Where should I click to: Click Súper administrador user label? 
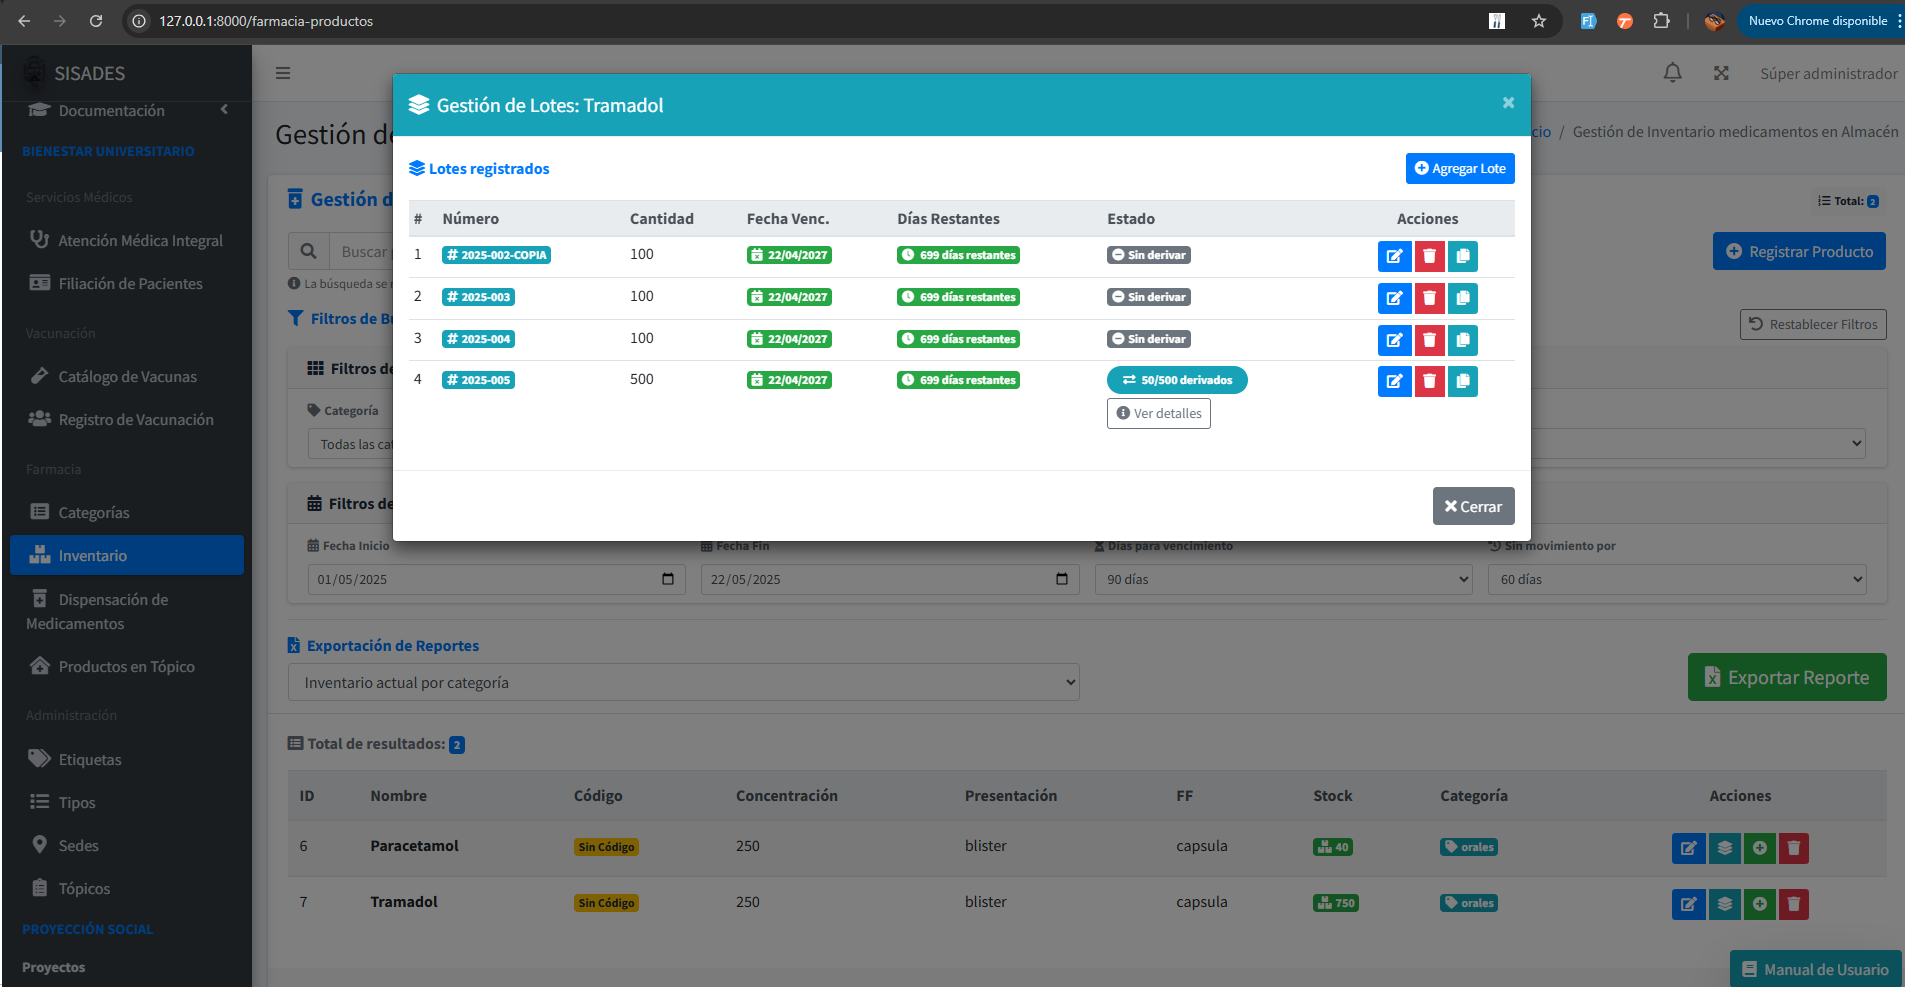coord(1829,73)
